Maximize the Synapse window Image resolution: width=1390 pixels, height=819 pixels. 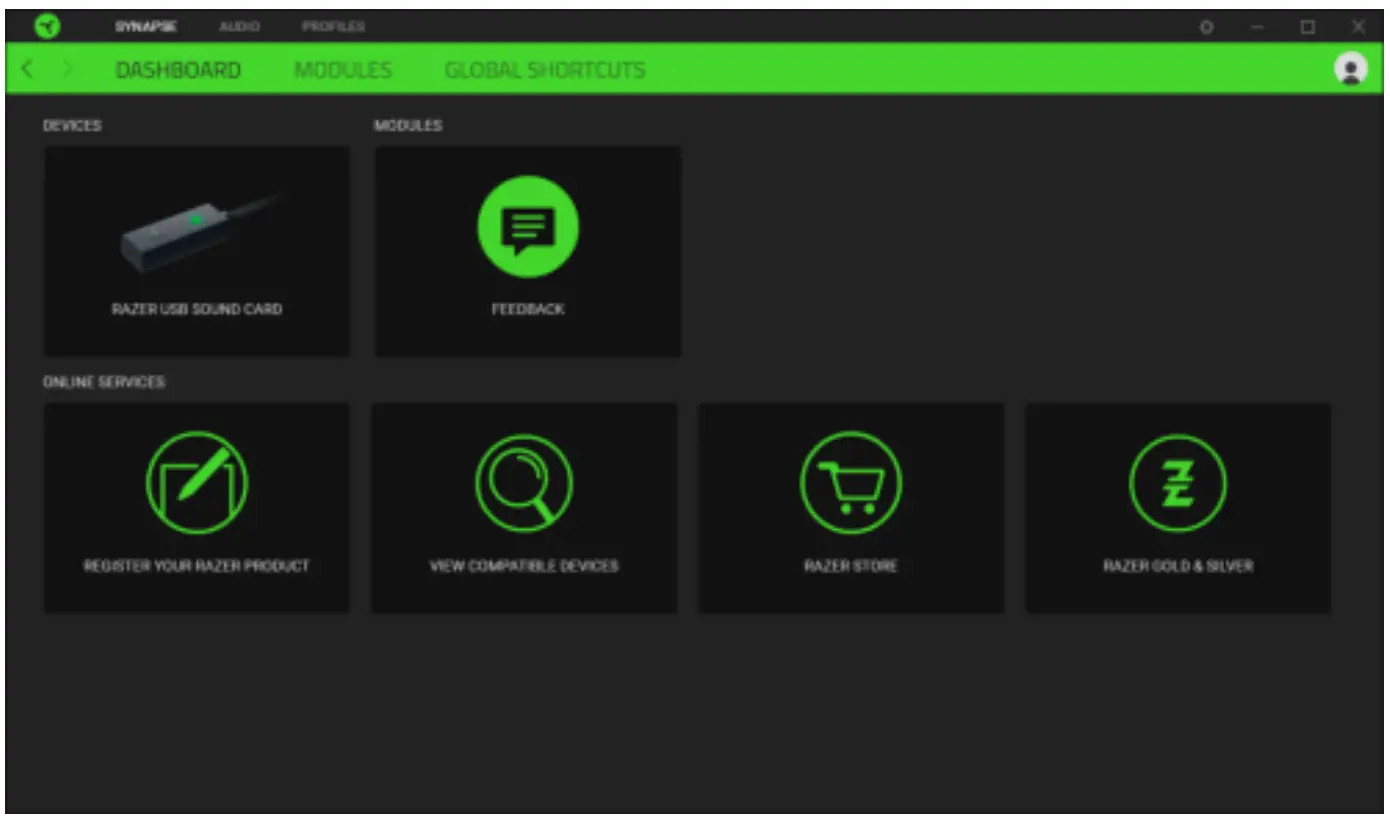(x=1308, y=27)
